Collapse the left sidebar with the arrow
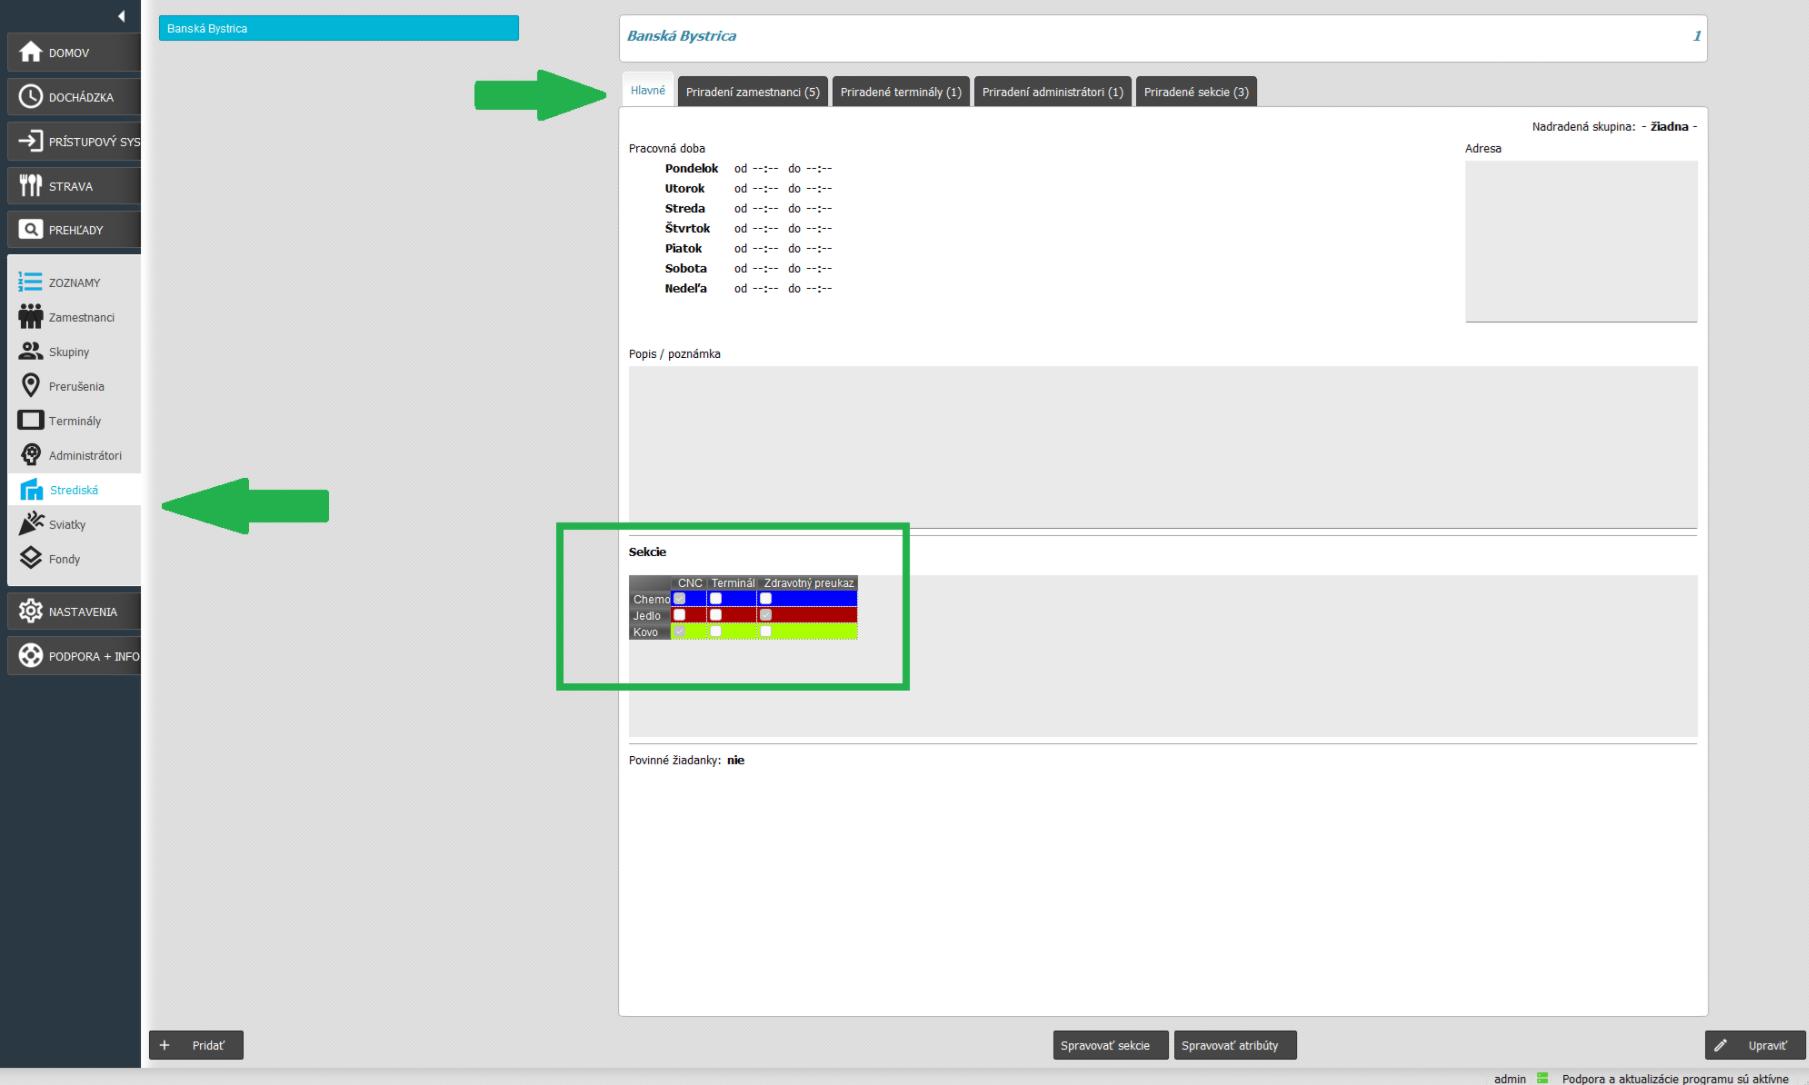The height and width of the screenshot is (1085, 1809). tap(121, 16)
